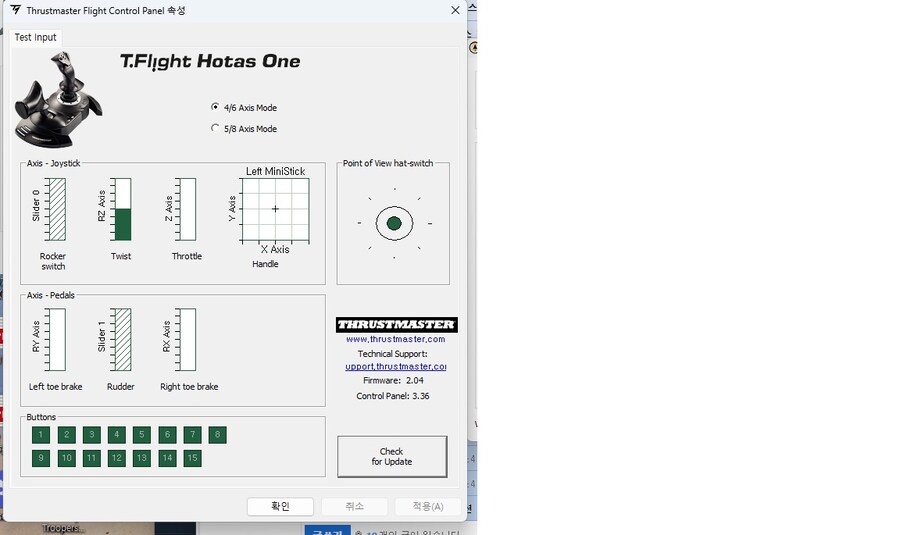900x535 pixels.
Task: Click button indicator 6
Action: pos(168,435)
